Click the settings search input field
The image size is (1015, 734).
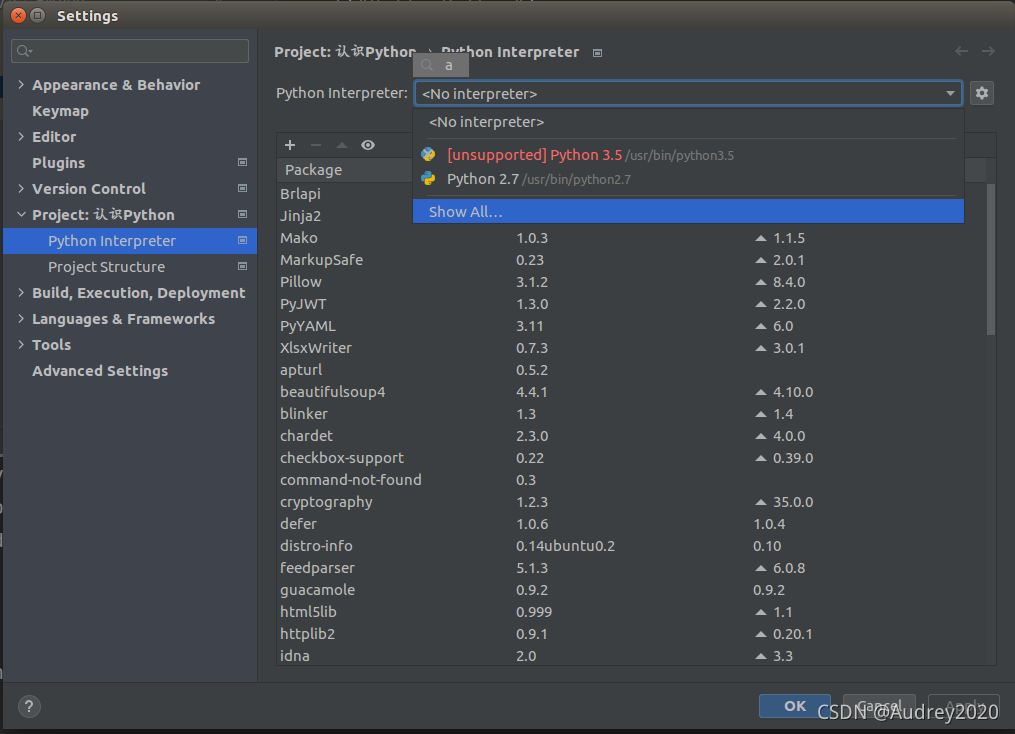click(x=130, y=51)
